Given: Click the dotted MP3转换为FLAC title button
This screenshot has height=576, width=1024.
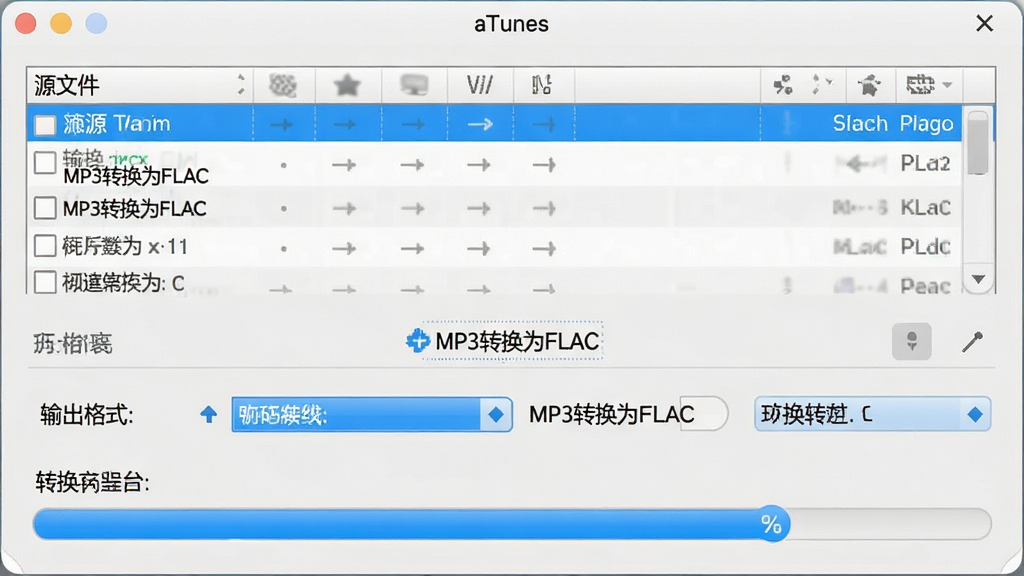Looking at the screenshot, I should point(511,340).
